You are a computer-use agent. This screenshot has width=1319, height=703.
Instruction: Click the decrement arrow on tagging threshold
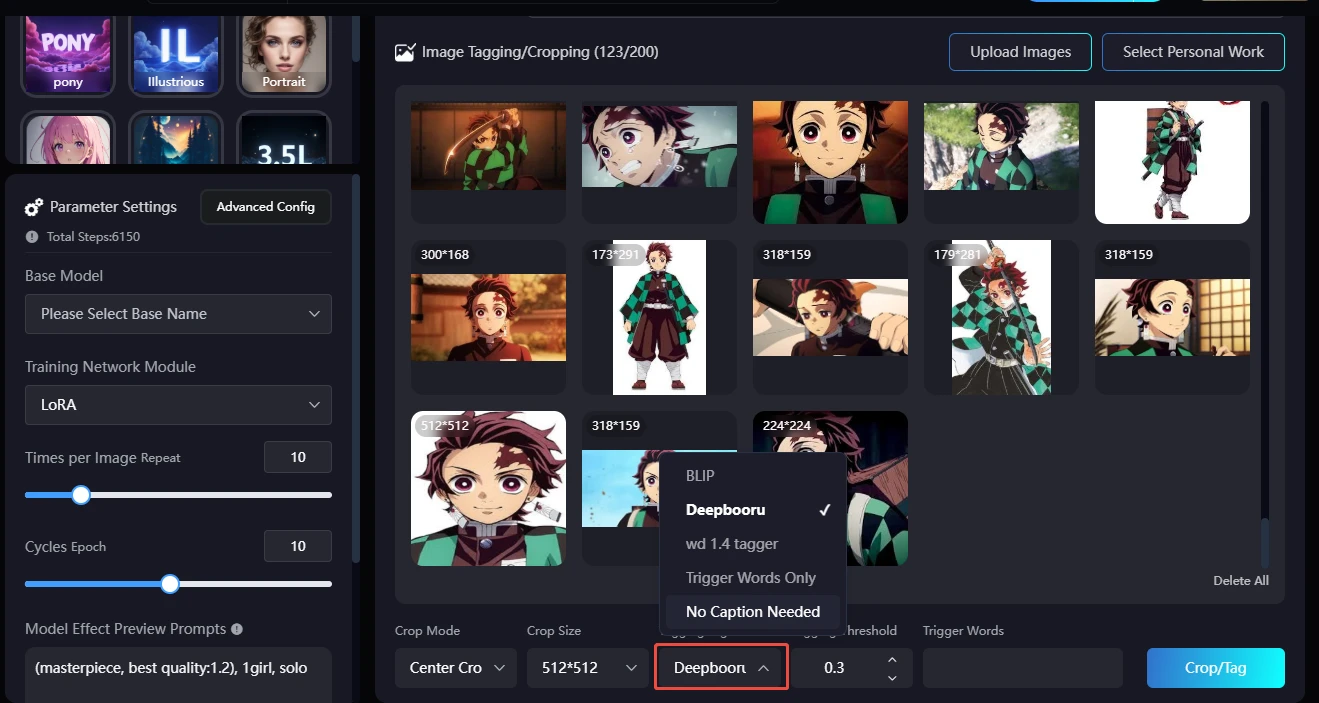coord(892,678)
